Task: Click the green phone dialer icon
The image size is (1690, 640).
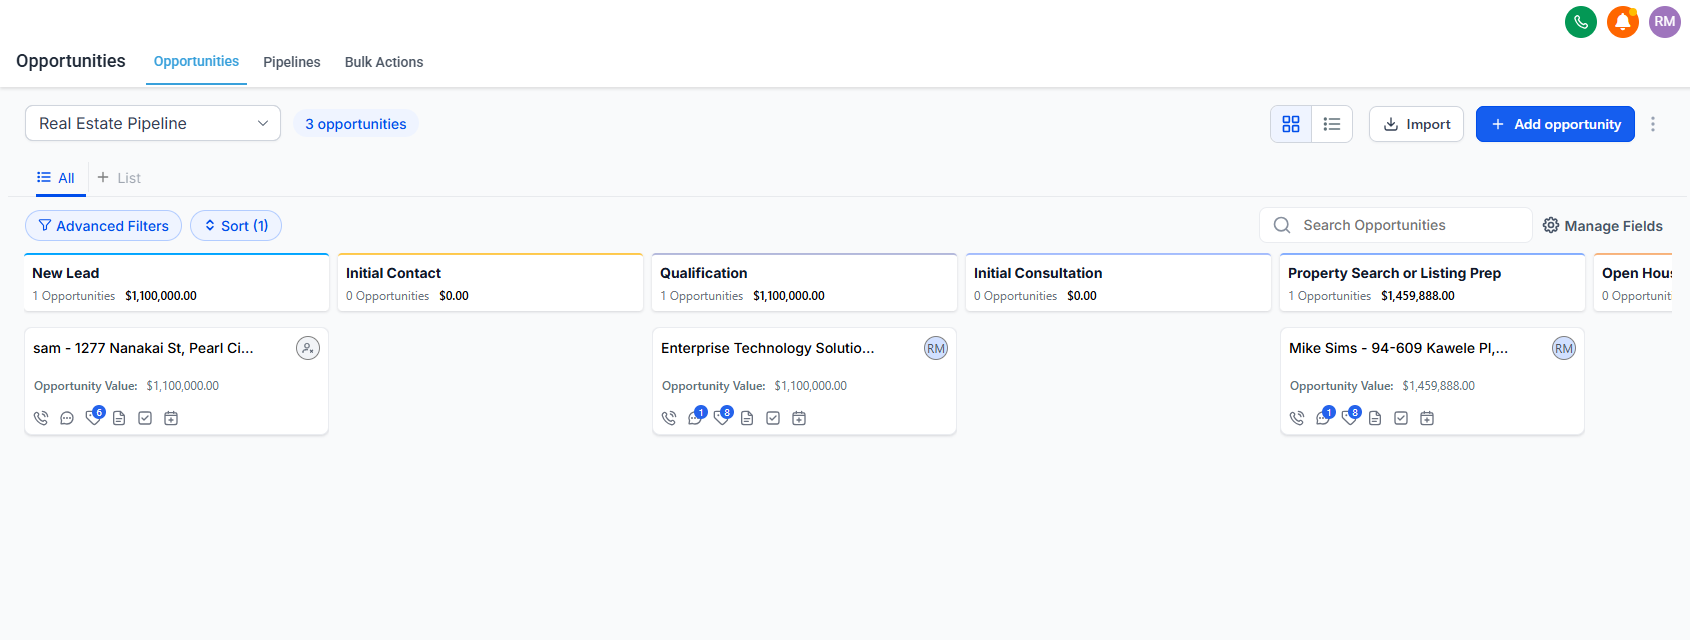Action: (1580, 22)
